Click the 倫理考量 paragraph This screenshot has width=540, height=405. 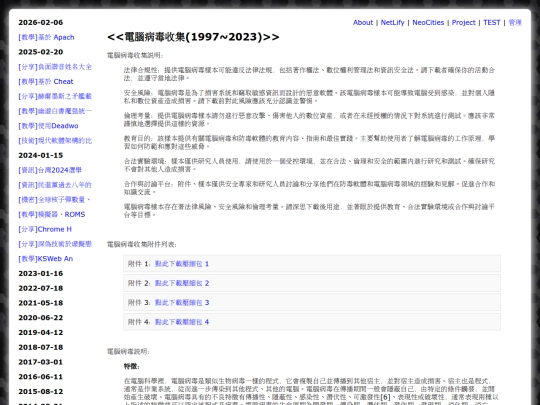pyautogui.click(x=309, y=120)
